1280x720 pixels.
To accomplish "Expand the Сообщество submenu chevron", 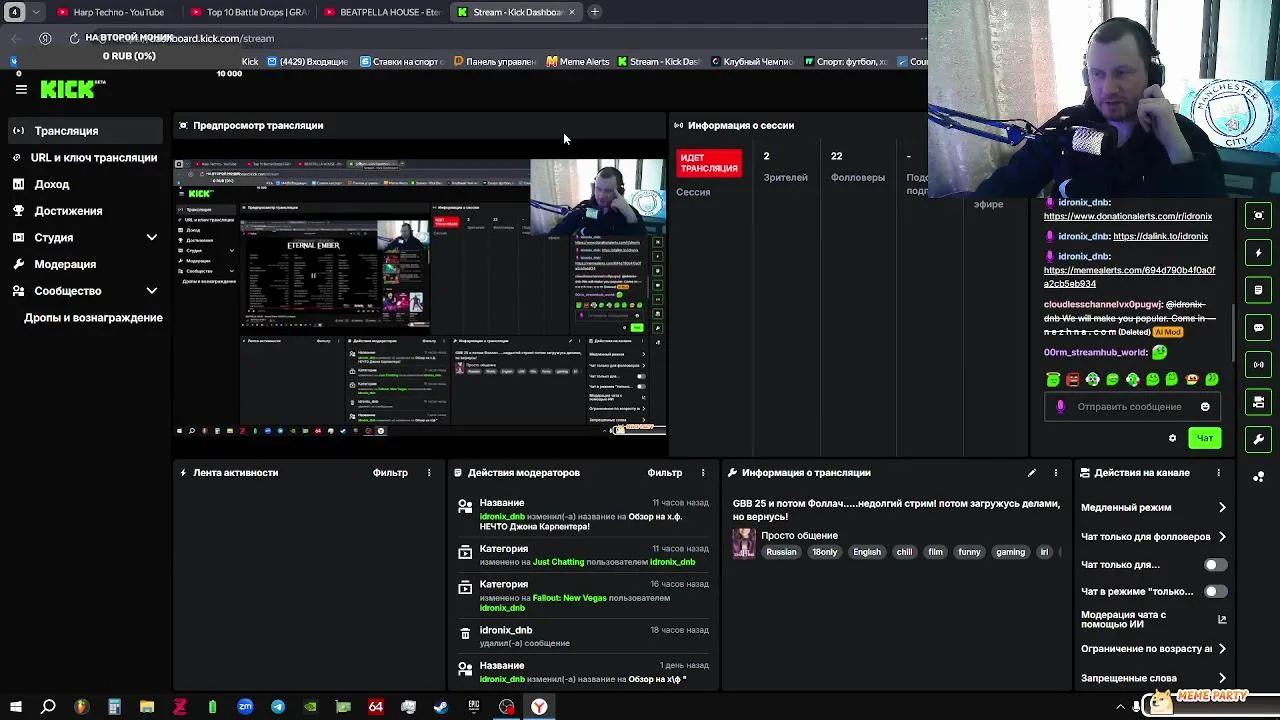I will click(152, 291).
